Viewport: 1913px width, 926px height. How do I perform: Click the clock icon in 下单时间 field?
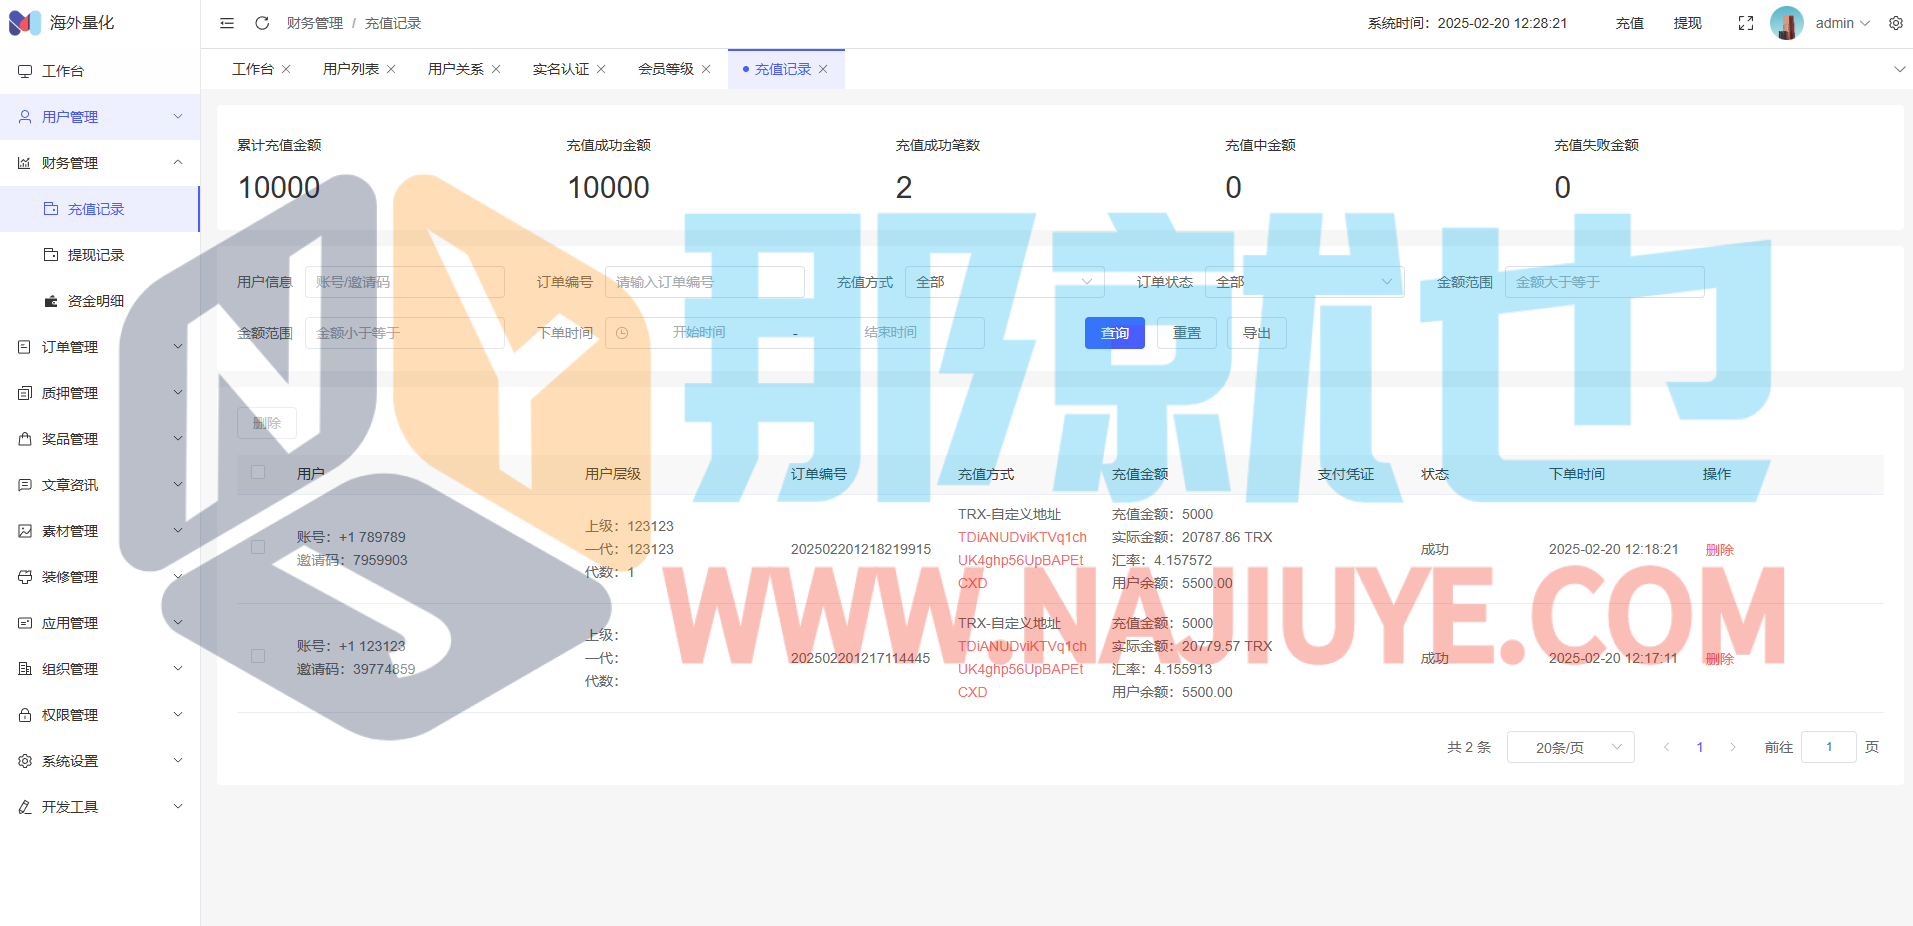tap(622, 333)
